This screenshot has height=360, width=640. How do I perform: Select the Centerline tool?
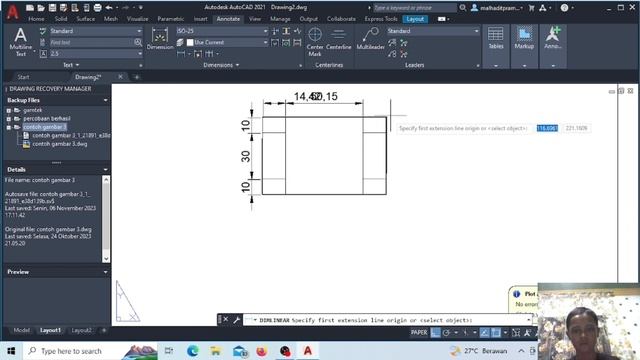[338, 39]
